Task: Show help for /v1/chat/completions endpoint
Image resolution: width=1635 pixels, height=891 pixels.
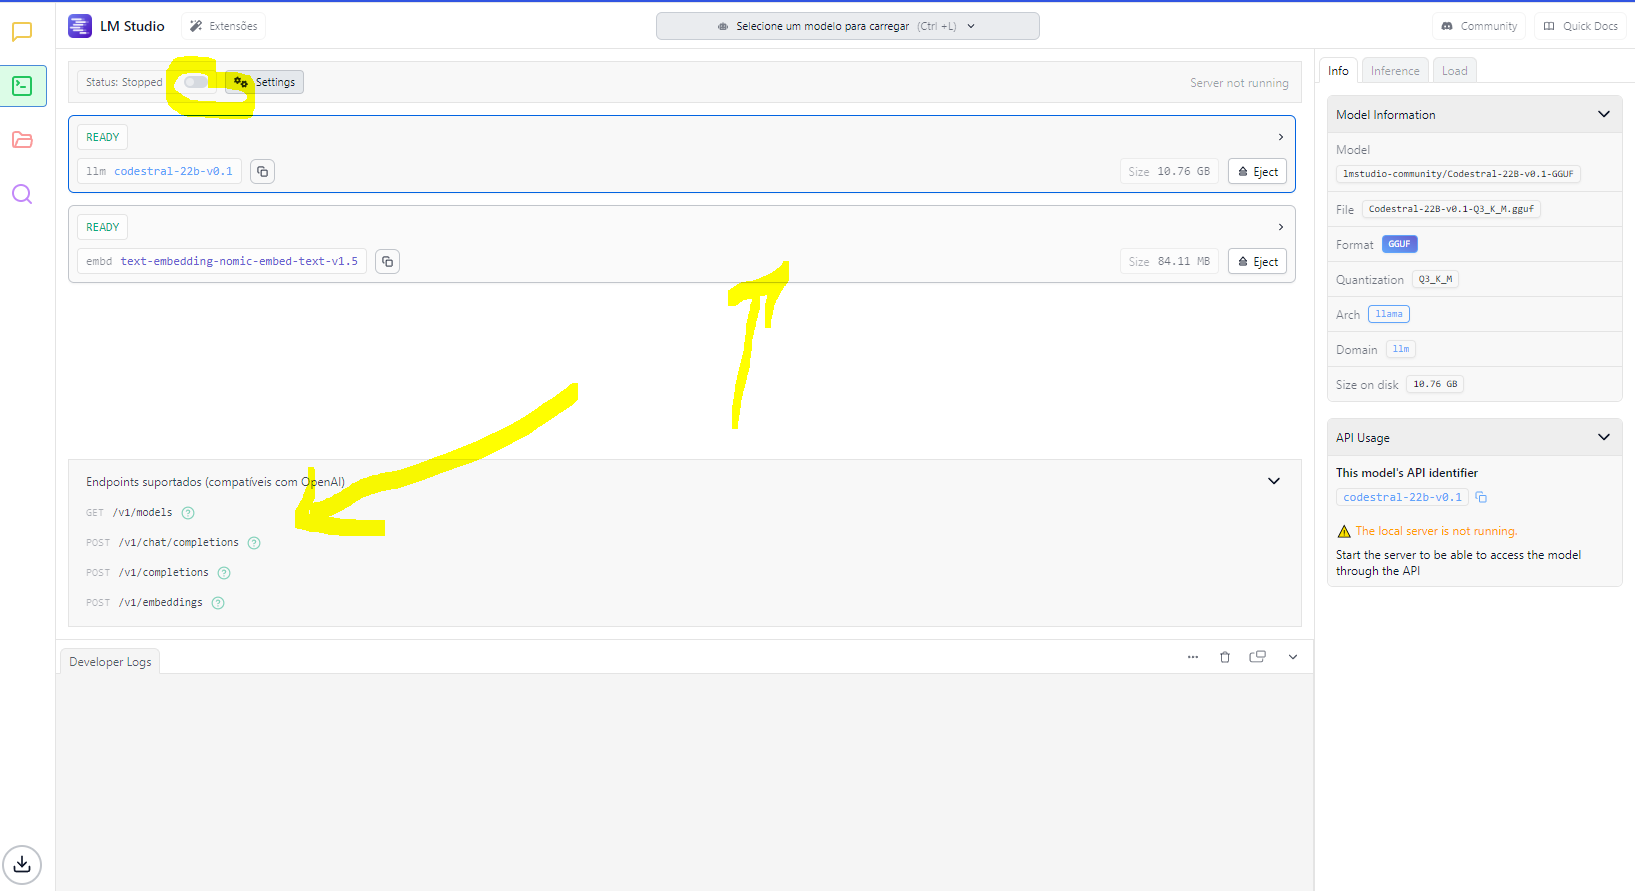Action: pos(254,543)
